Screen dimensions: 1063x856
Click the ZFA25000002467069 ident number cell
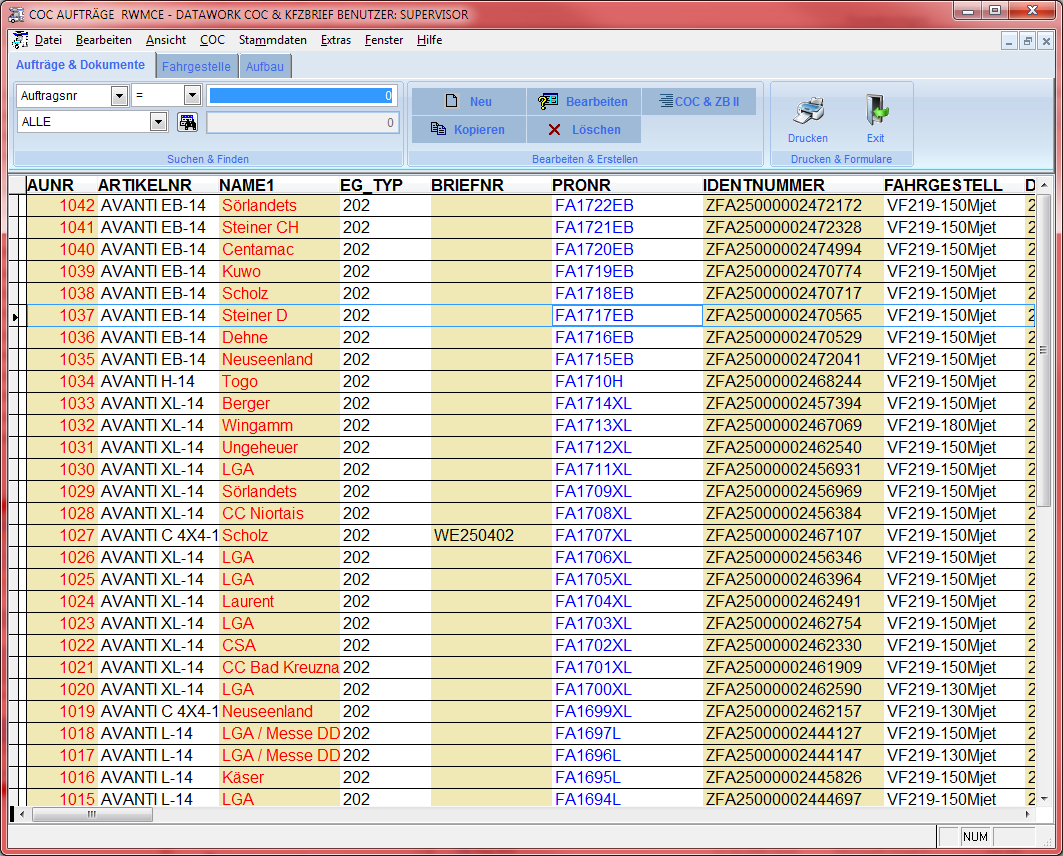tap(793, 426)
